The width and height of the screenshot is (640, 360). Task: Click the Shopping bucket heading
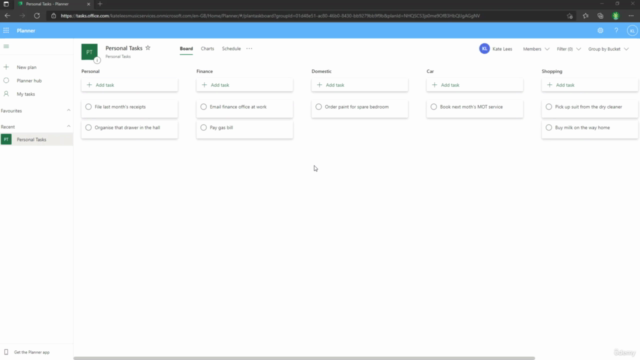[552, 71]
